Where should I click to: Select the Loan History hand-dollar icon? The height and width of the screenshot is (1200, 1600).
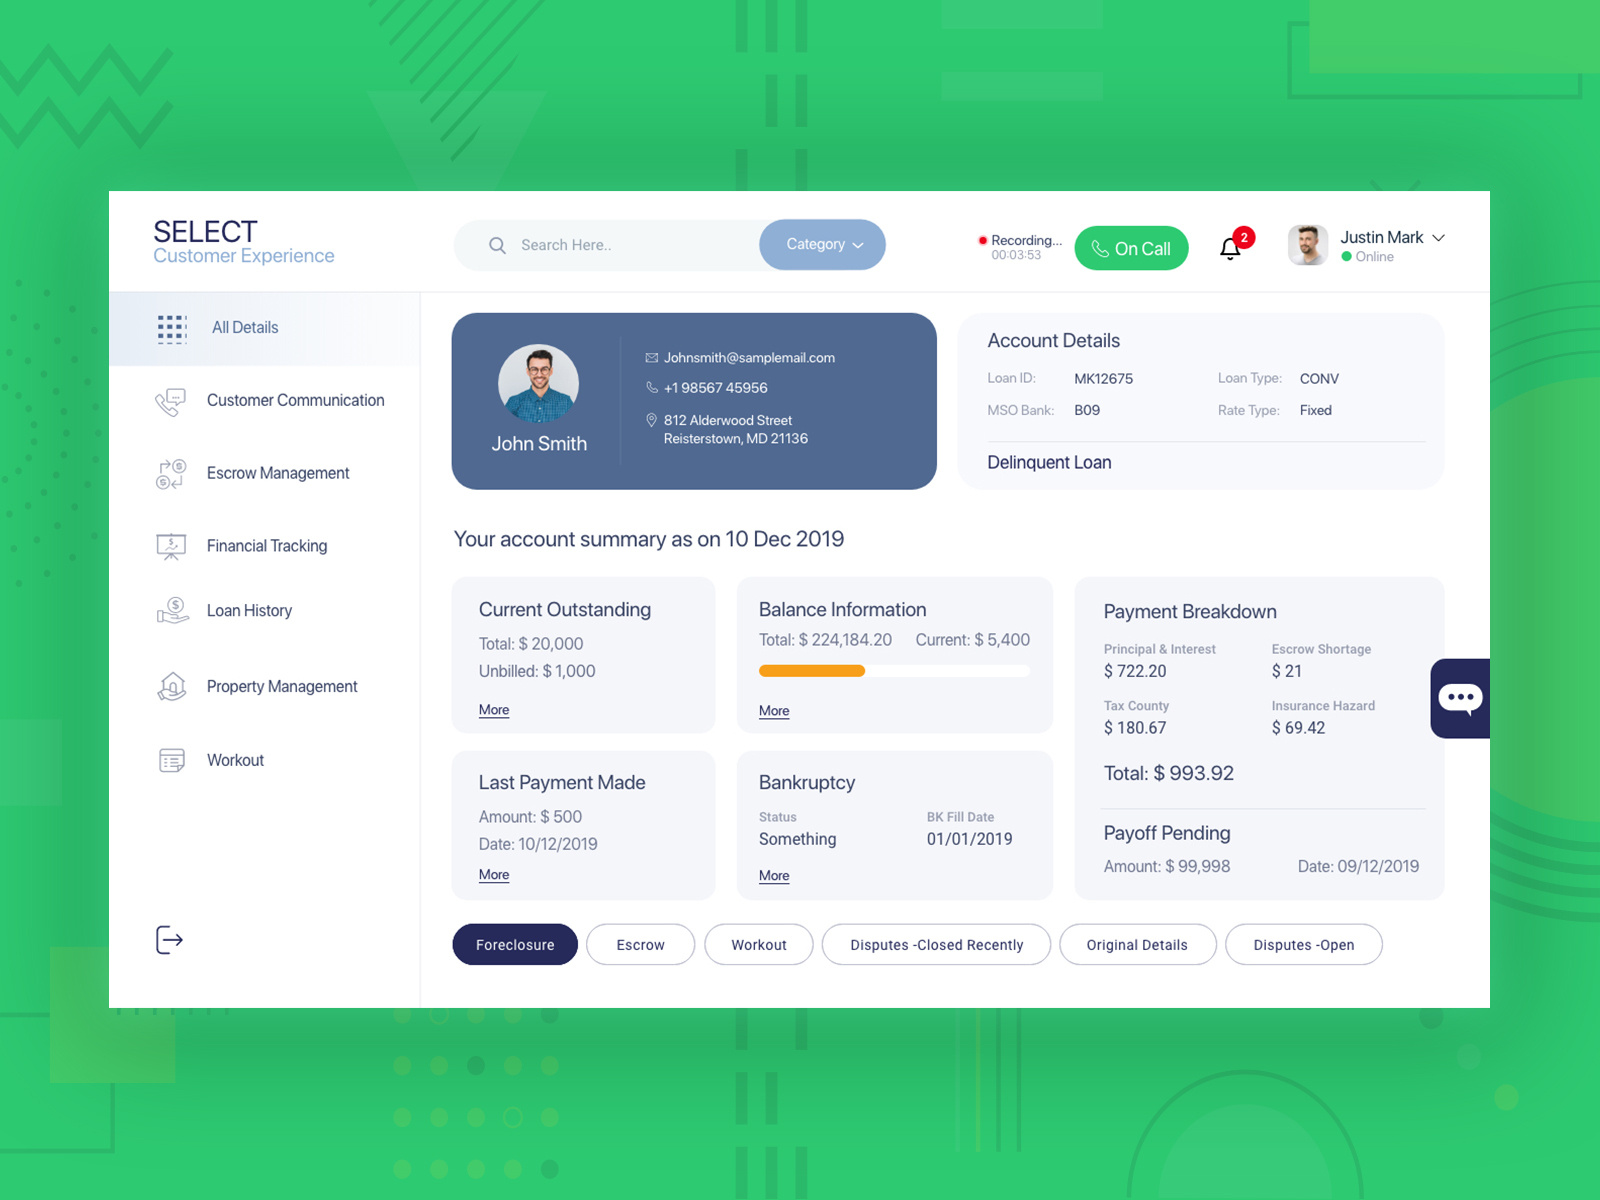tap(171, 610)
